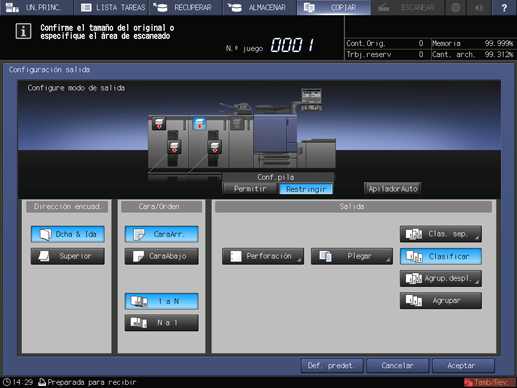The width and height of the screenshot is (517, 388).
Task: Open the Plegar folding options
Action: point(352,256)
